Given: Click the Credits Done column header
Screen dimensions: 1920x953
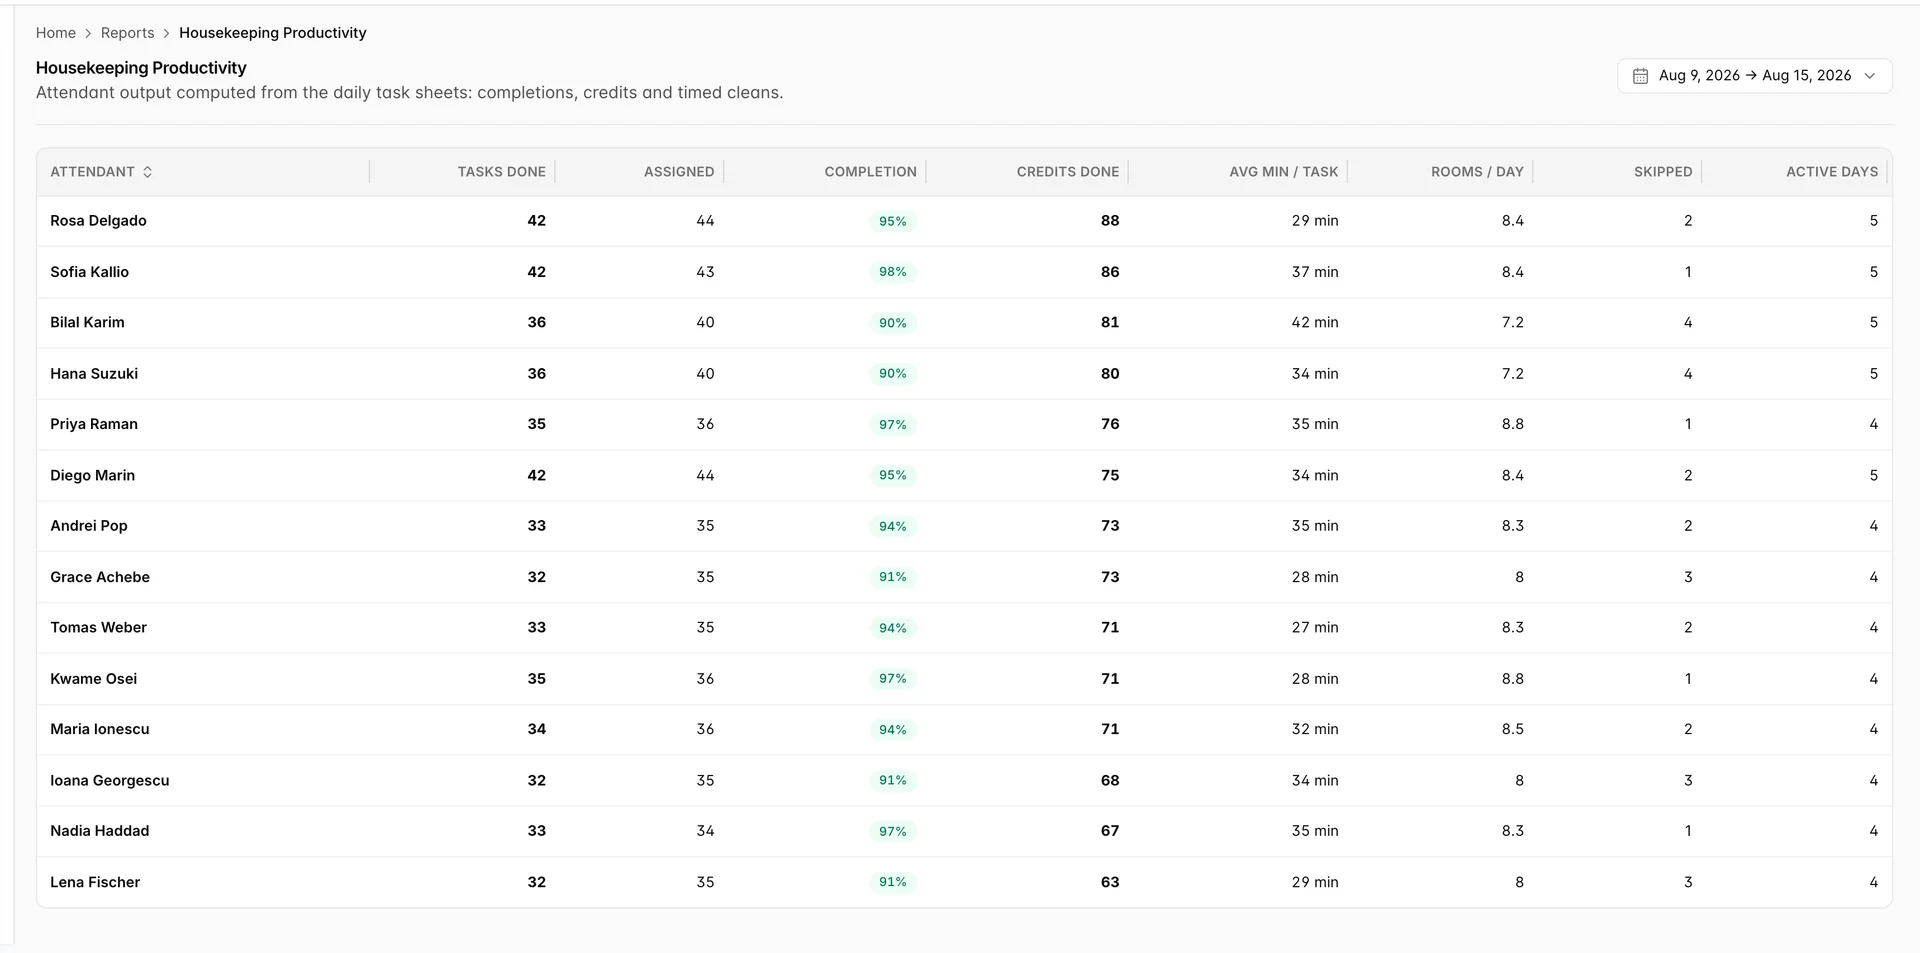Looking at the screenshot, I should pyautogui.click(x=1068, y=172).
